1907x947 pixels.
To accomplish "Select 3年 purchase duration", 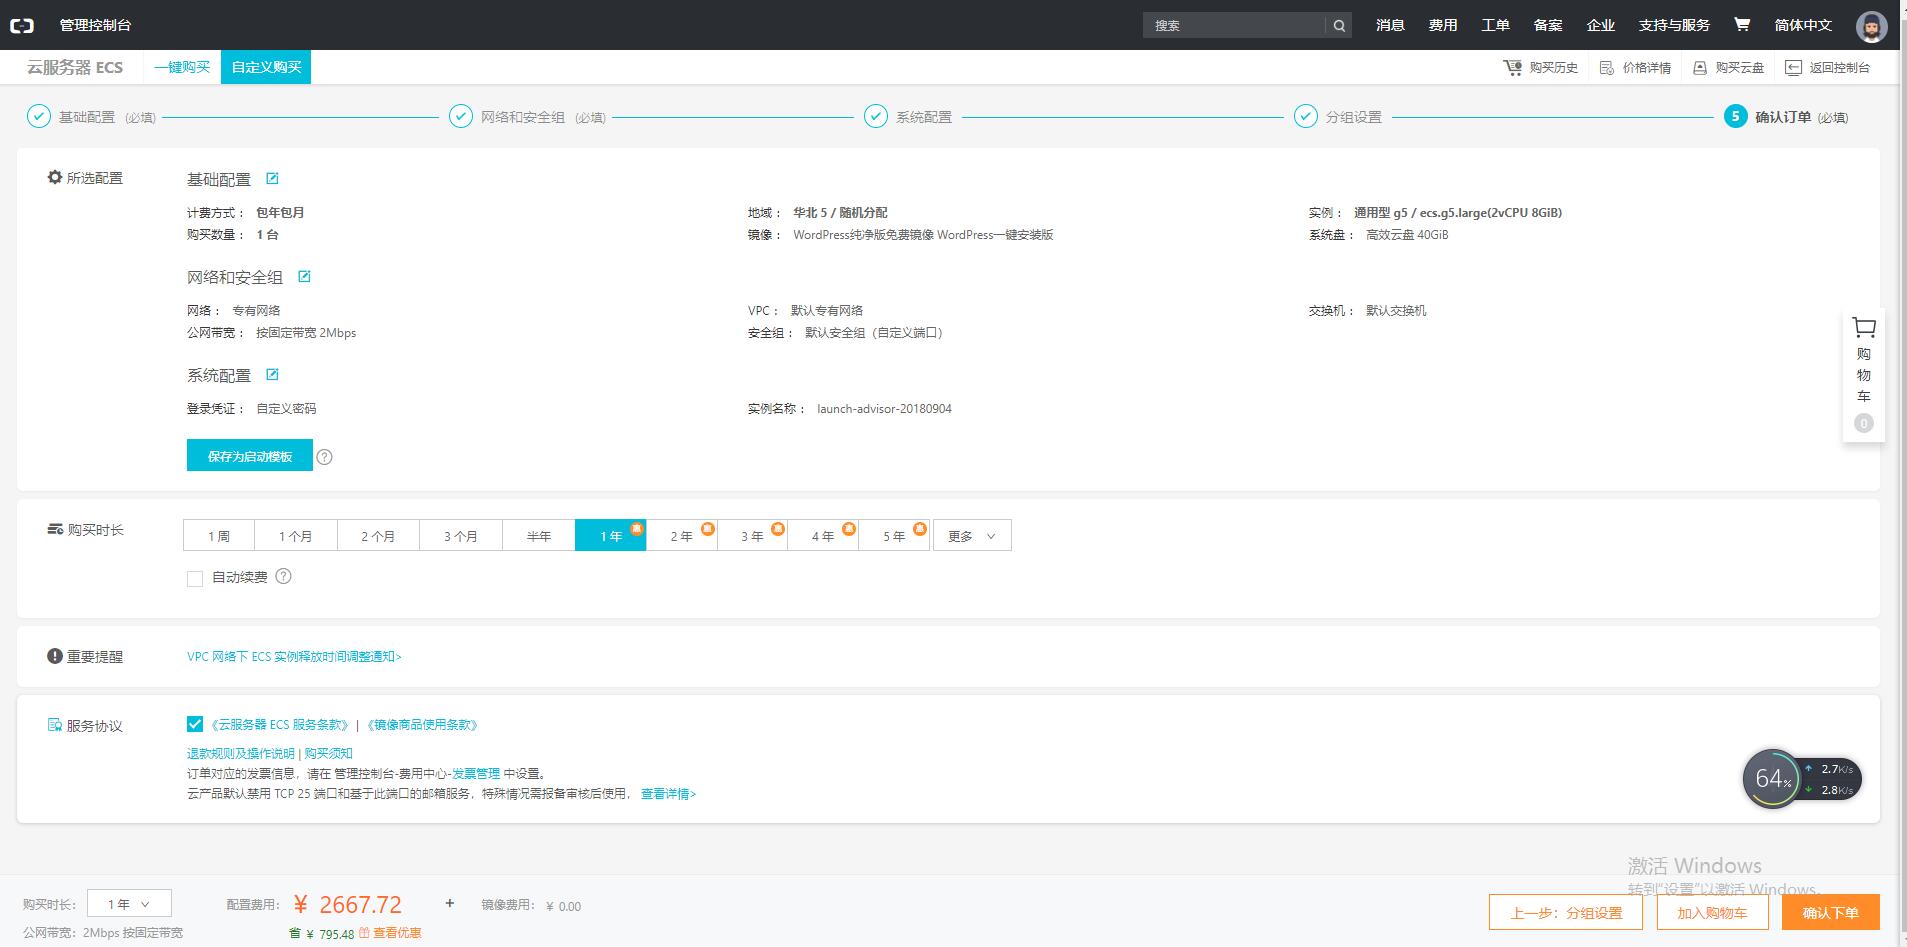I will click(752, 536).
